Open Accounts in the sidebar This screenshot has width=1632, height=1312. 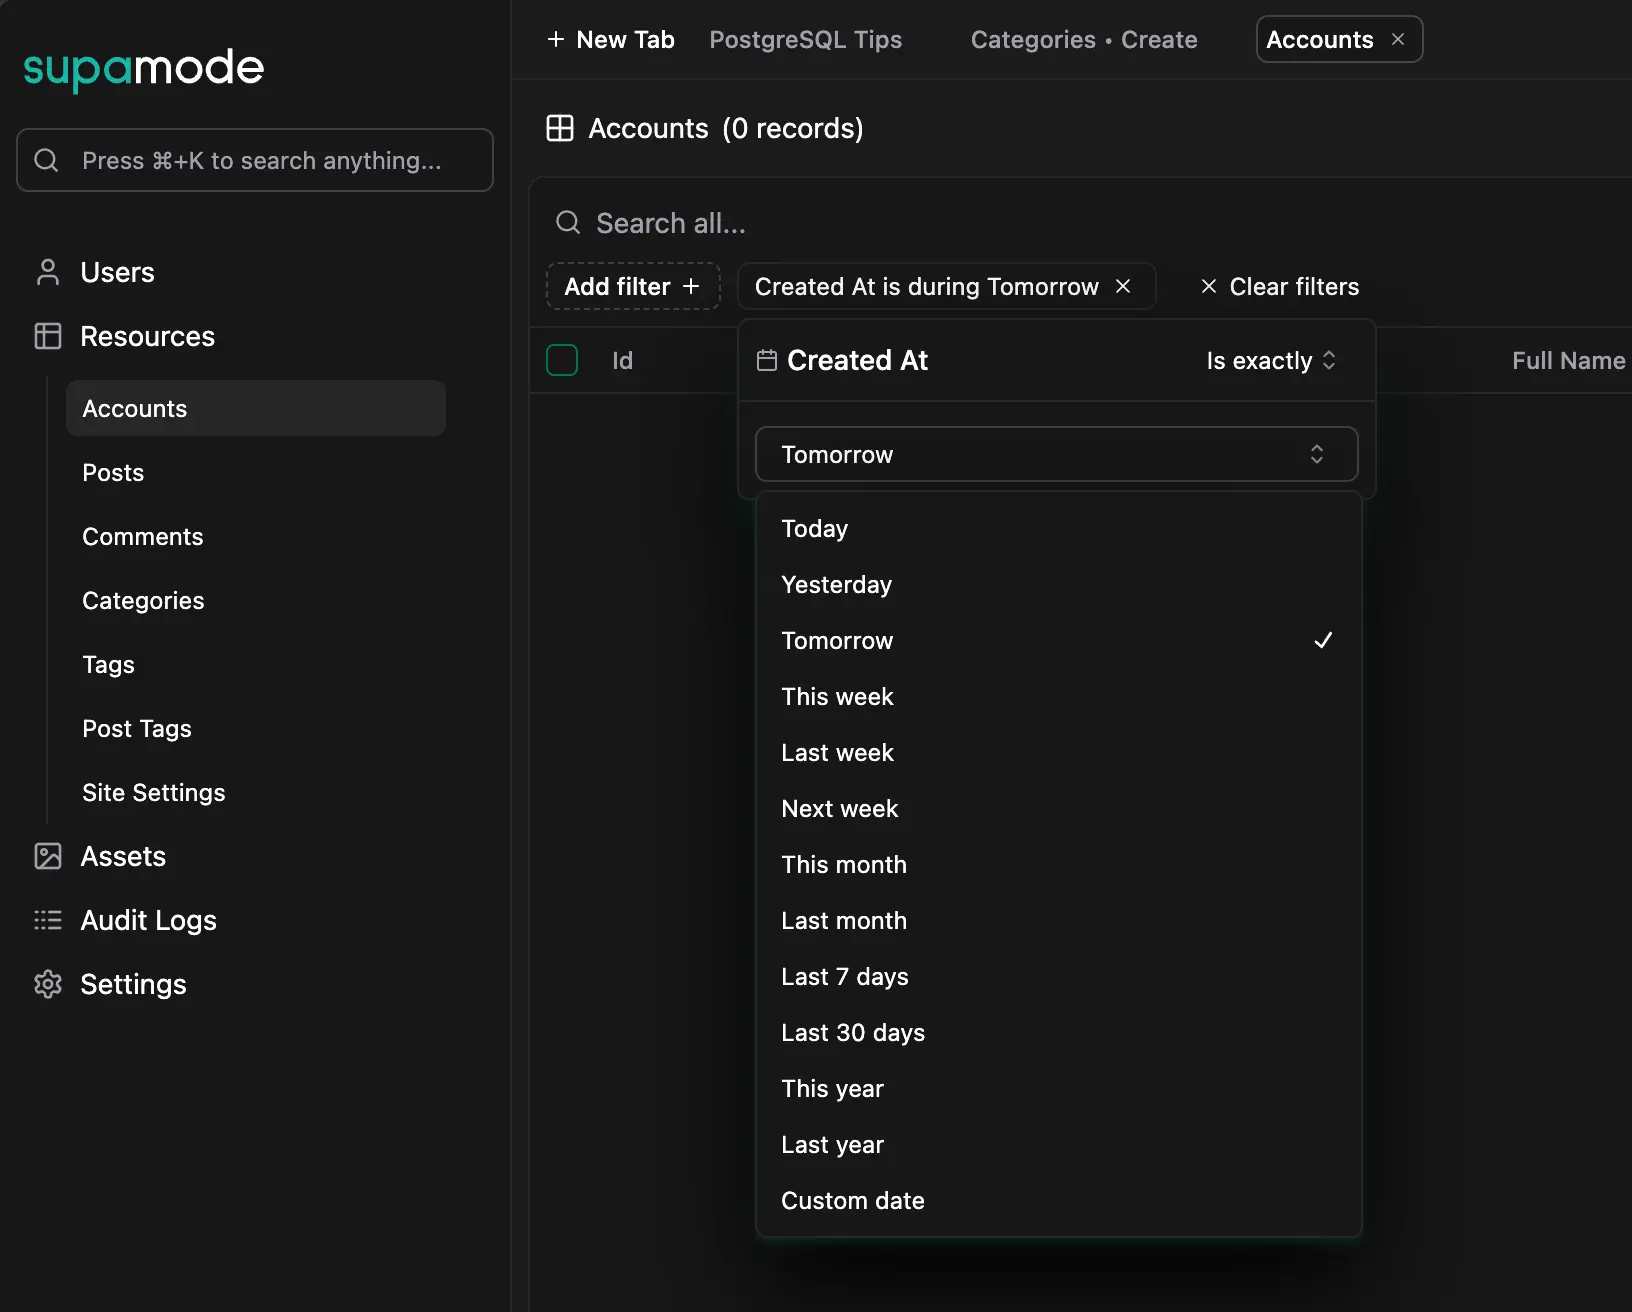pos(256,408)
